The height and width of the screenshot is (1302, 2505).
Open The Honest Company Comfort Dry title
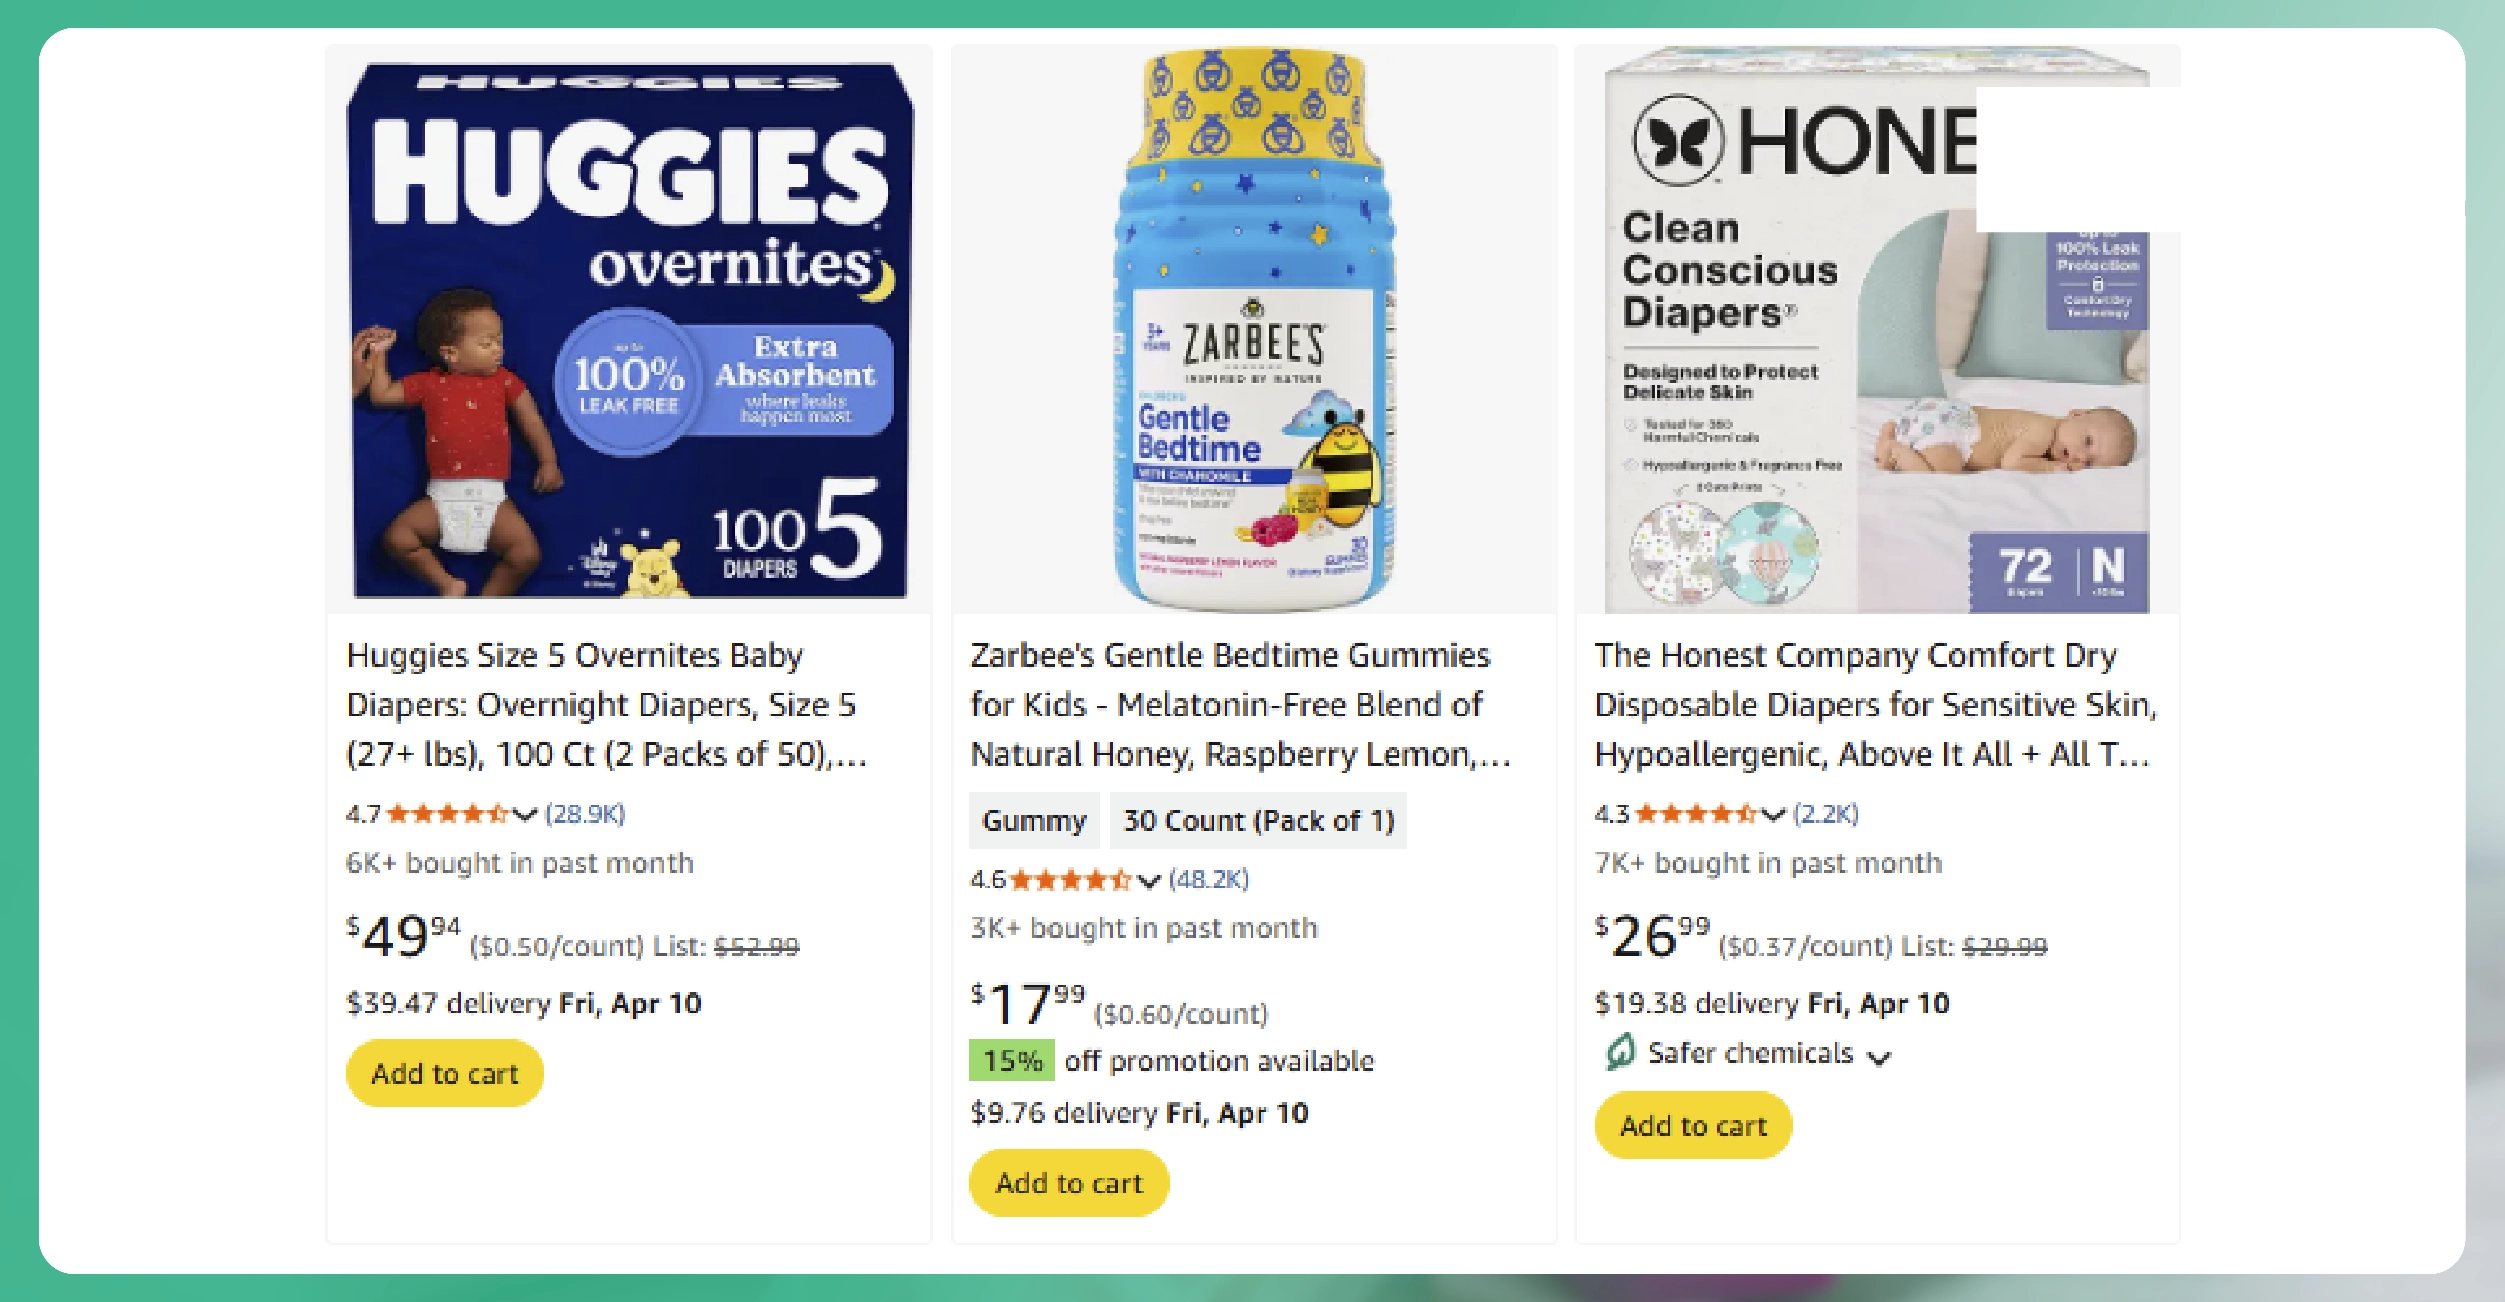coord(1874,704)
